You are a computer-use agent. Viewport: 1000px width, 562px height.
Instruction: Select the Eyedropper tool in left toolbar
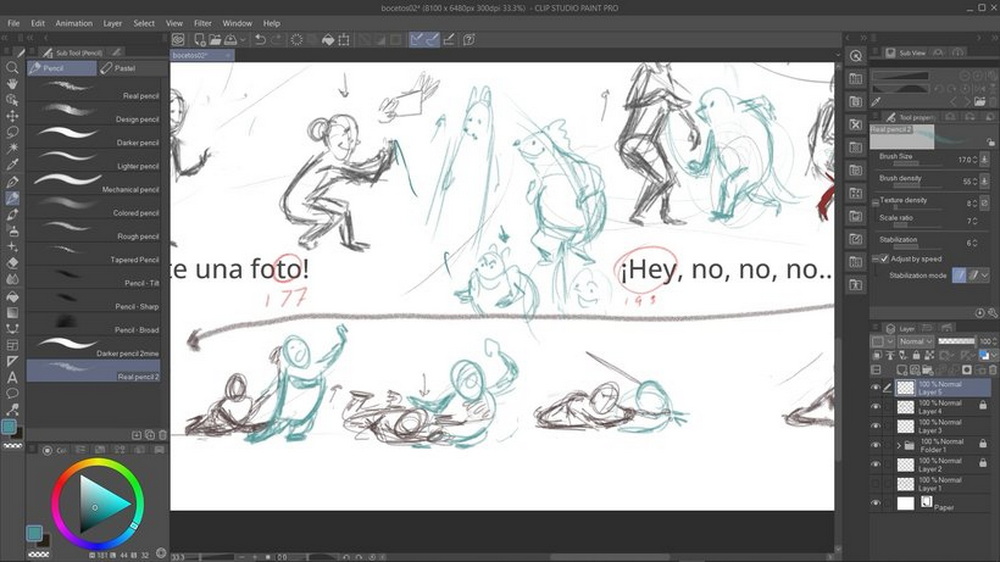(x=11, y=165)
